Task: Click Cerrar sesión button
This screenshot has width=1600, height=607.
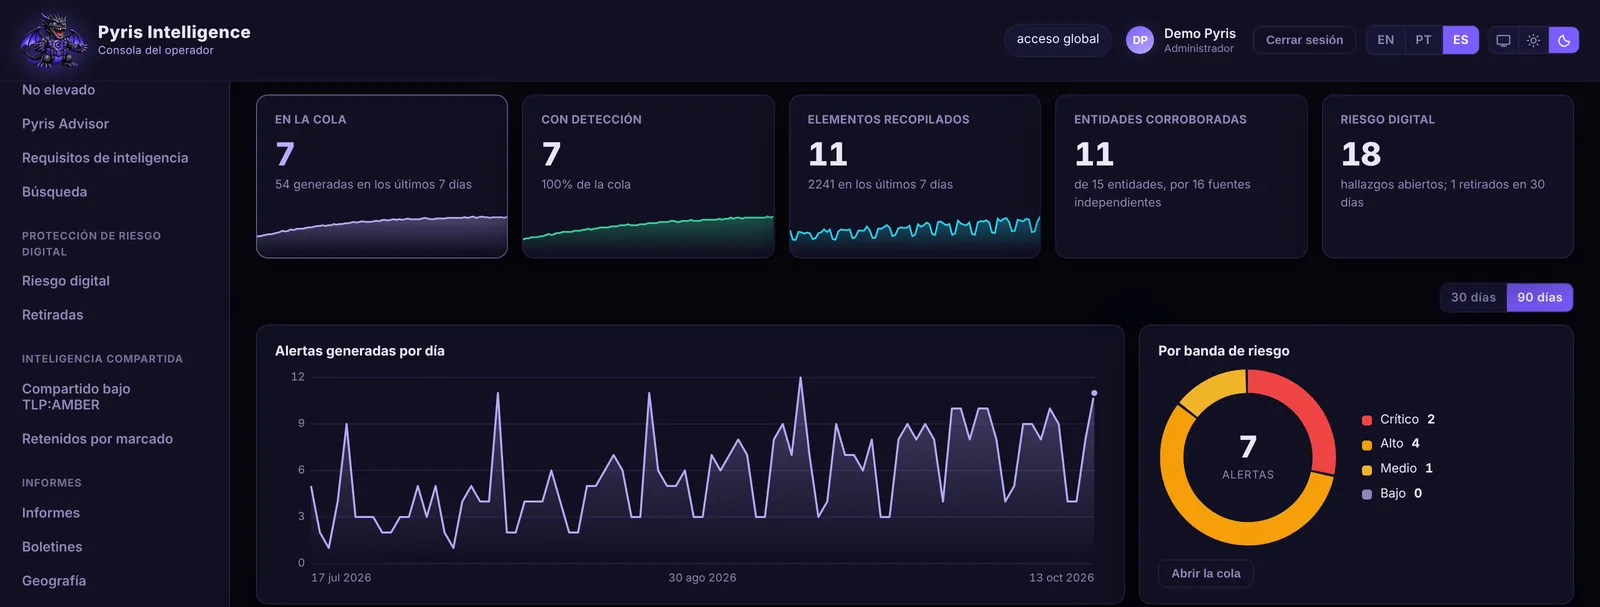Action: click(1304, 40)
